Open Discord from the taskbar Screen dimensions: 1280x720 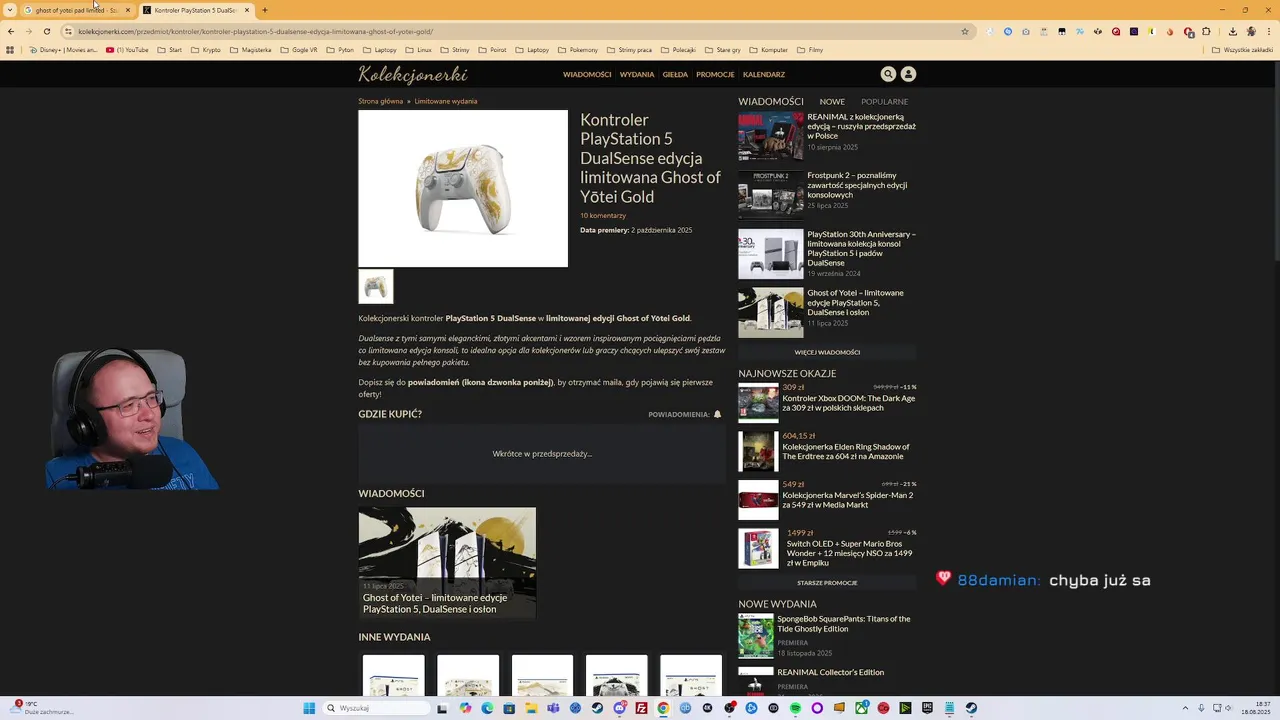pos(619,708)
